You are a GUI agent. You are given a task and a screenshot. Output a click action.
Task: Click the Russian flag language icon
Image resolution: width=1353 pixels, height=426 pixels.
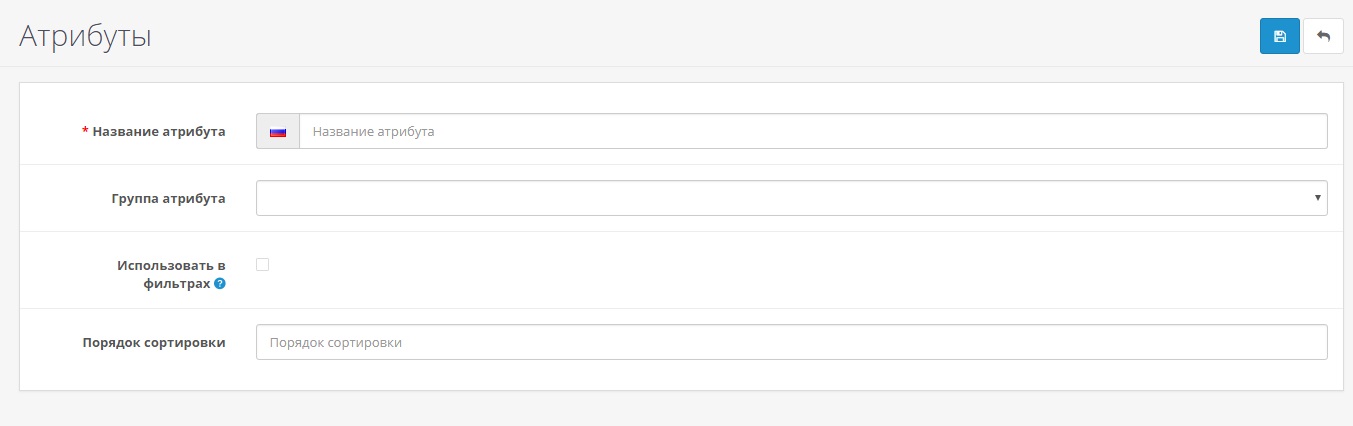[278, 131]
